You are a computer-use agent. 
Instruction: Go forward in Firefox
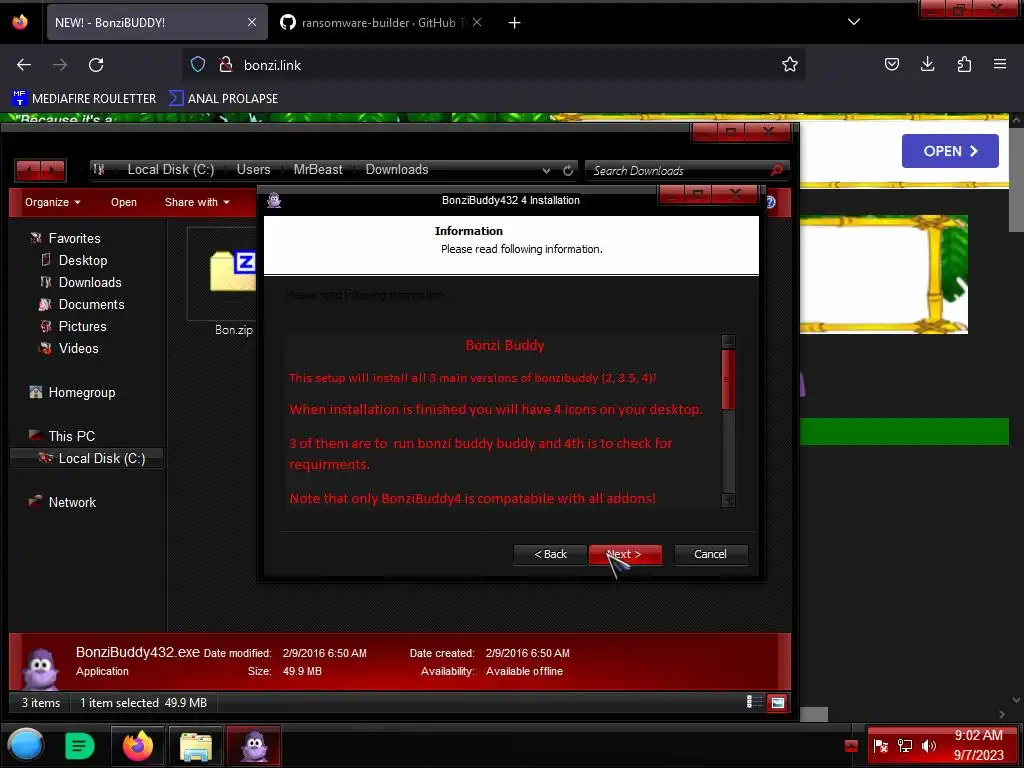(x=60, y=65)
